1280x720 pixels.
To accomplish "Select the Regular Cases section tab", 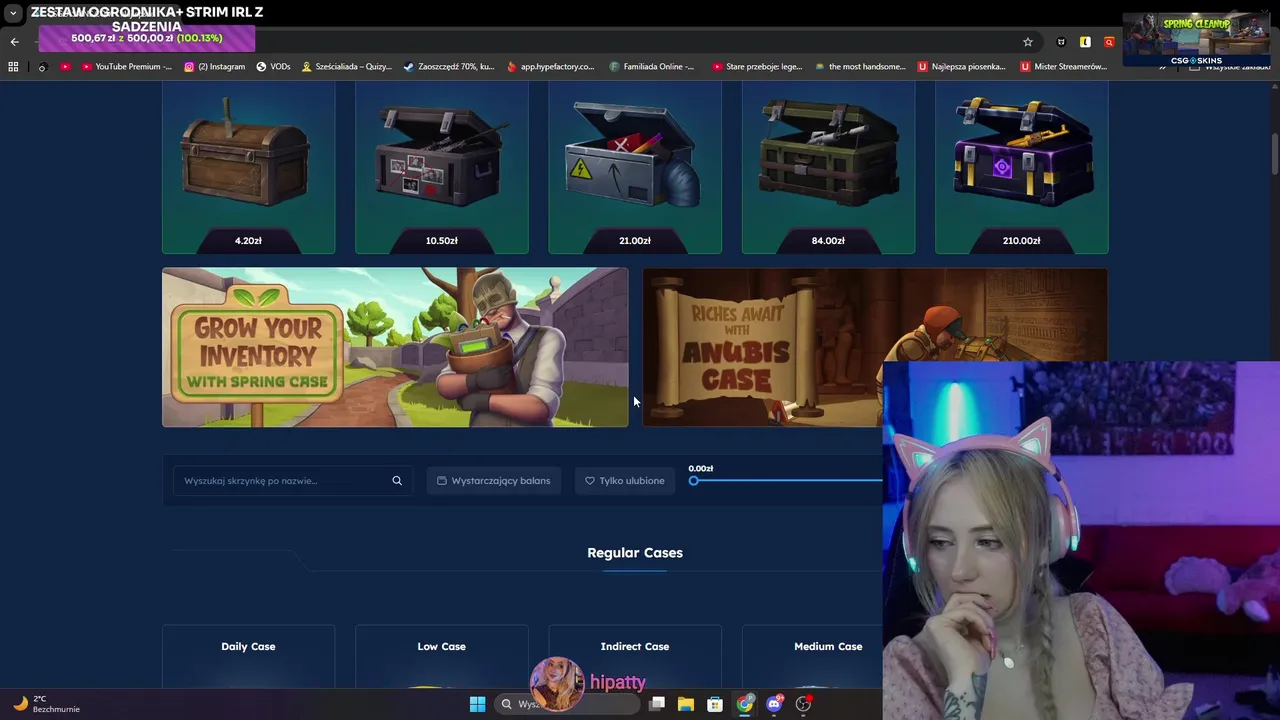I will [635, 553].
